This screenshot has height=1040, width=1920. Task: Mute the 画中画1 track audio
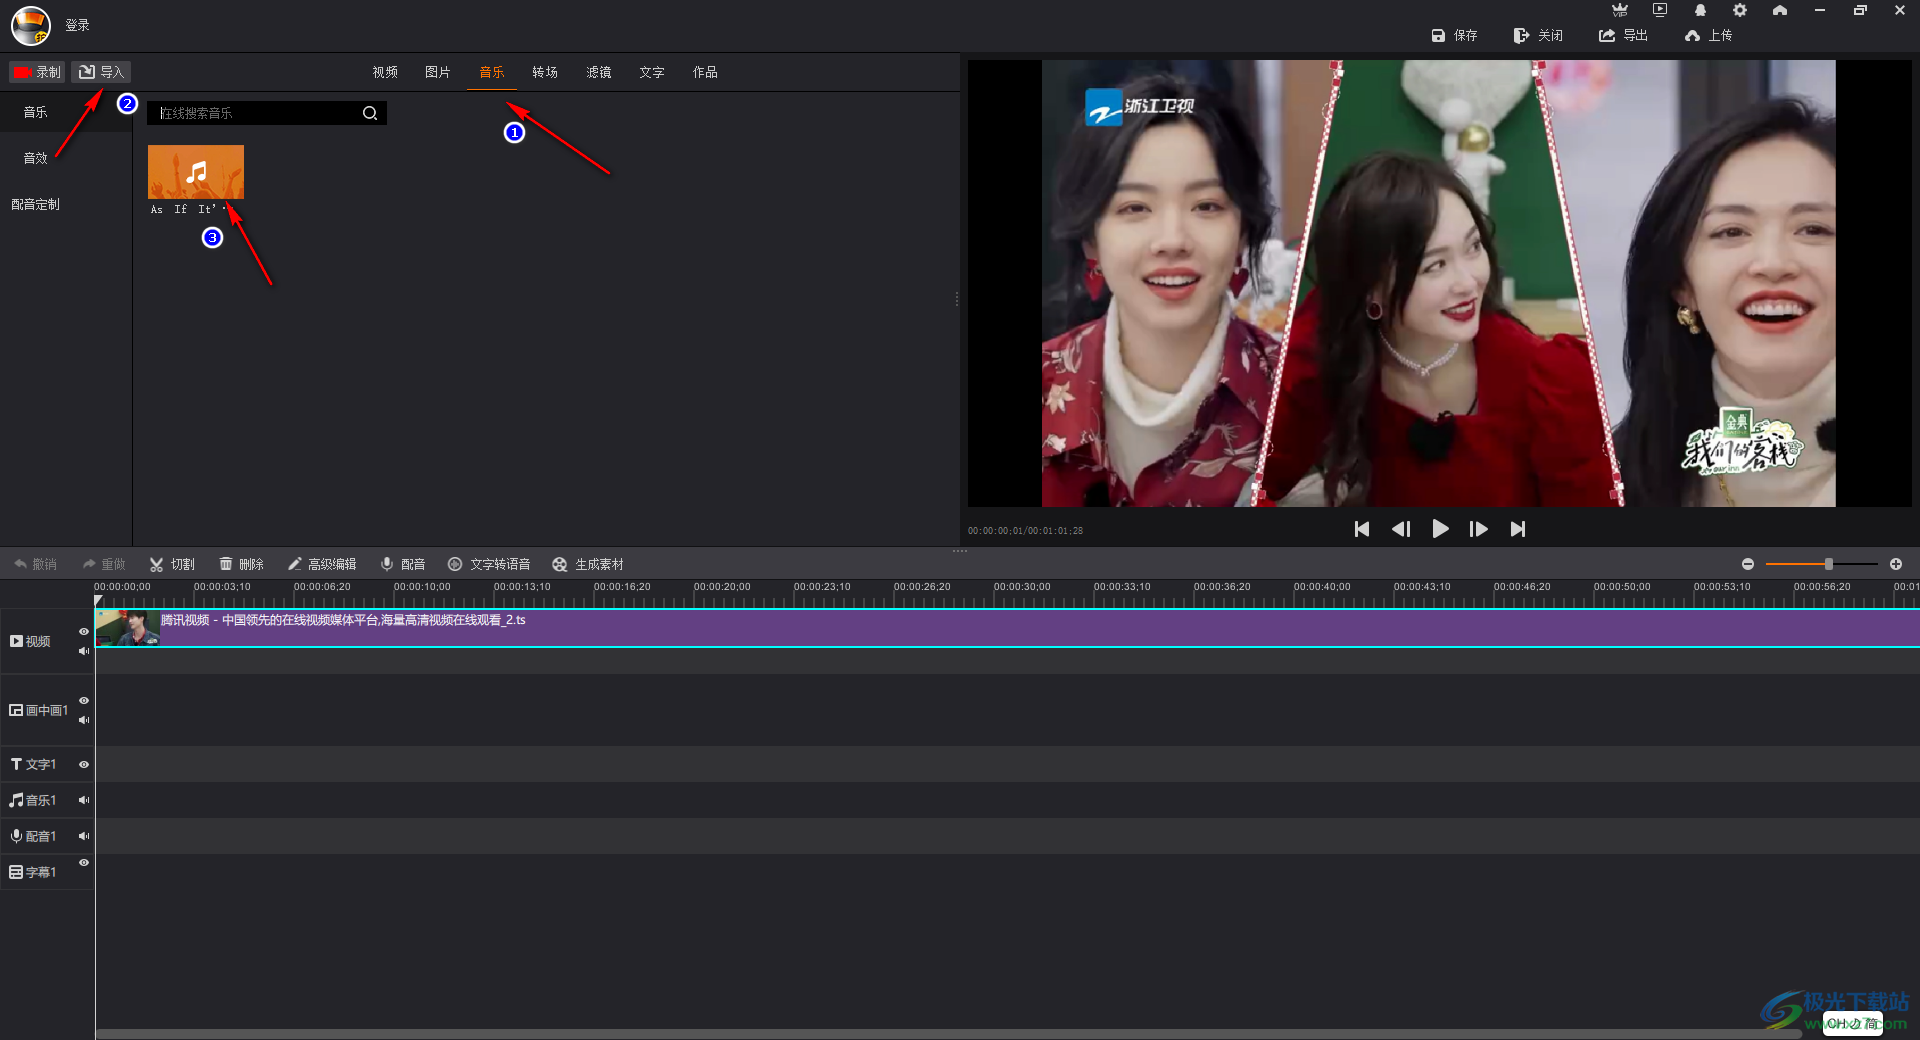[x=84, y=720]
